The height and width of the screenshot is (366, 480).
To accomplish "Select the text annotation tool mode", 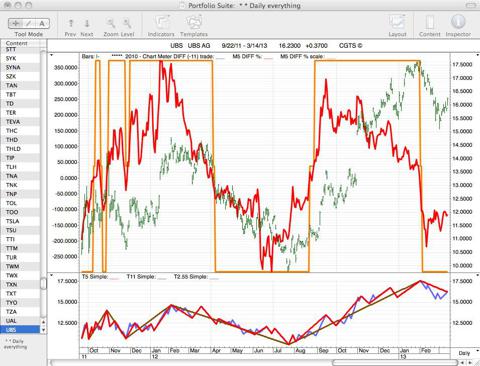I will tap(42, 23).
